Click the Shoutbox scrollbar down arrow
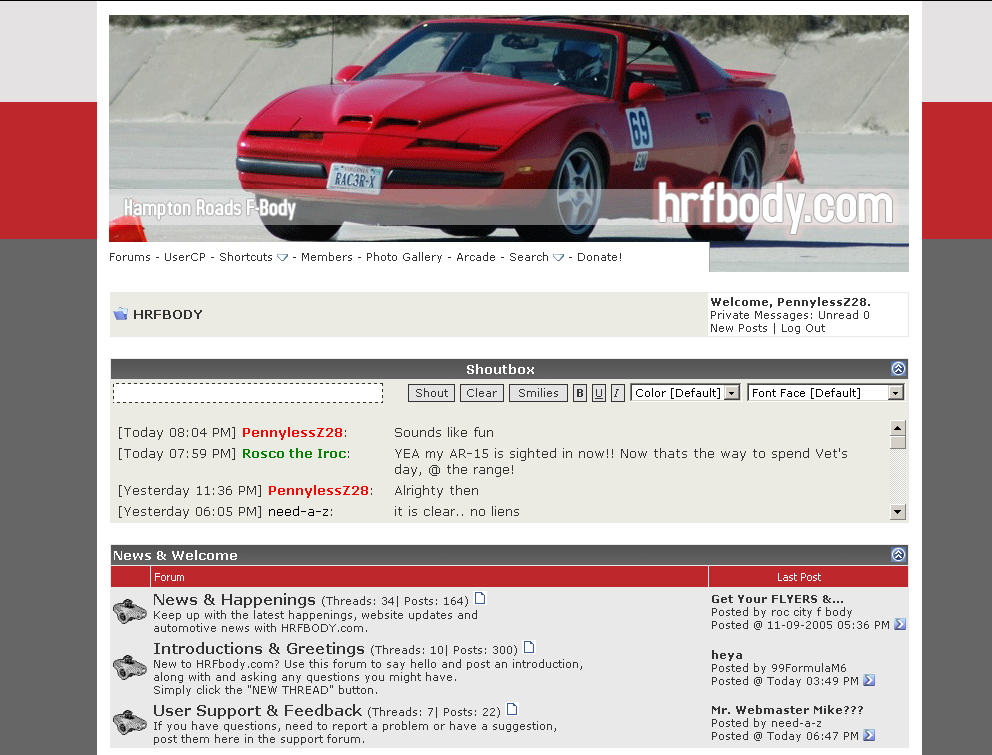Screen dimensions: 992x755 (898, 512)
